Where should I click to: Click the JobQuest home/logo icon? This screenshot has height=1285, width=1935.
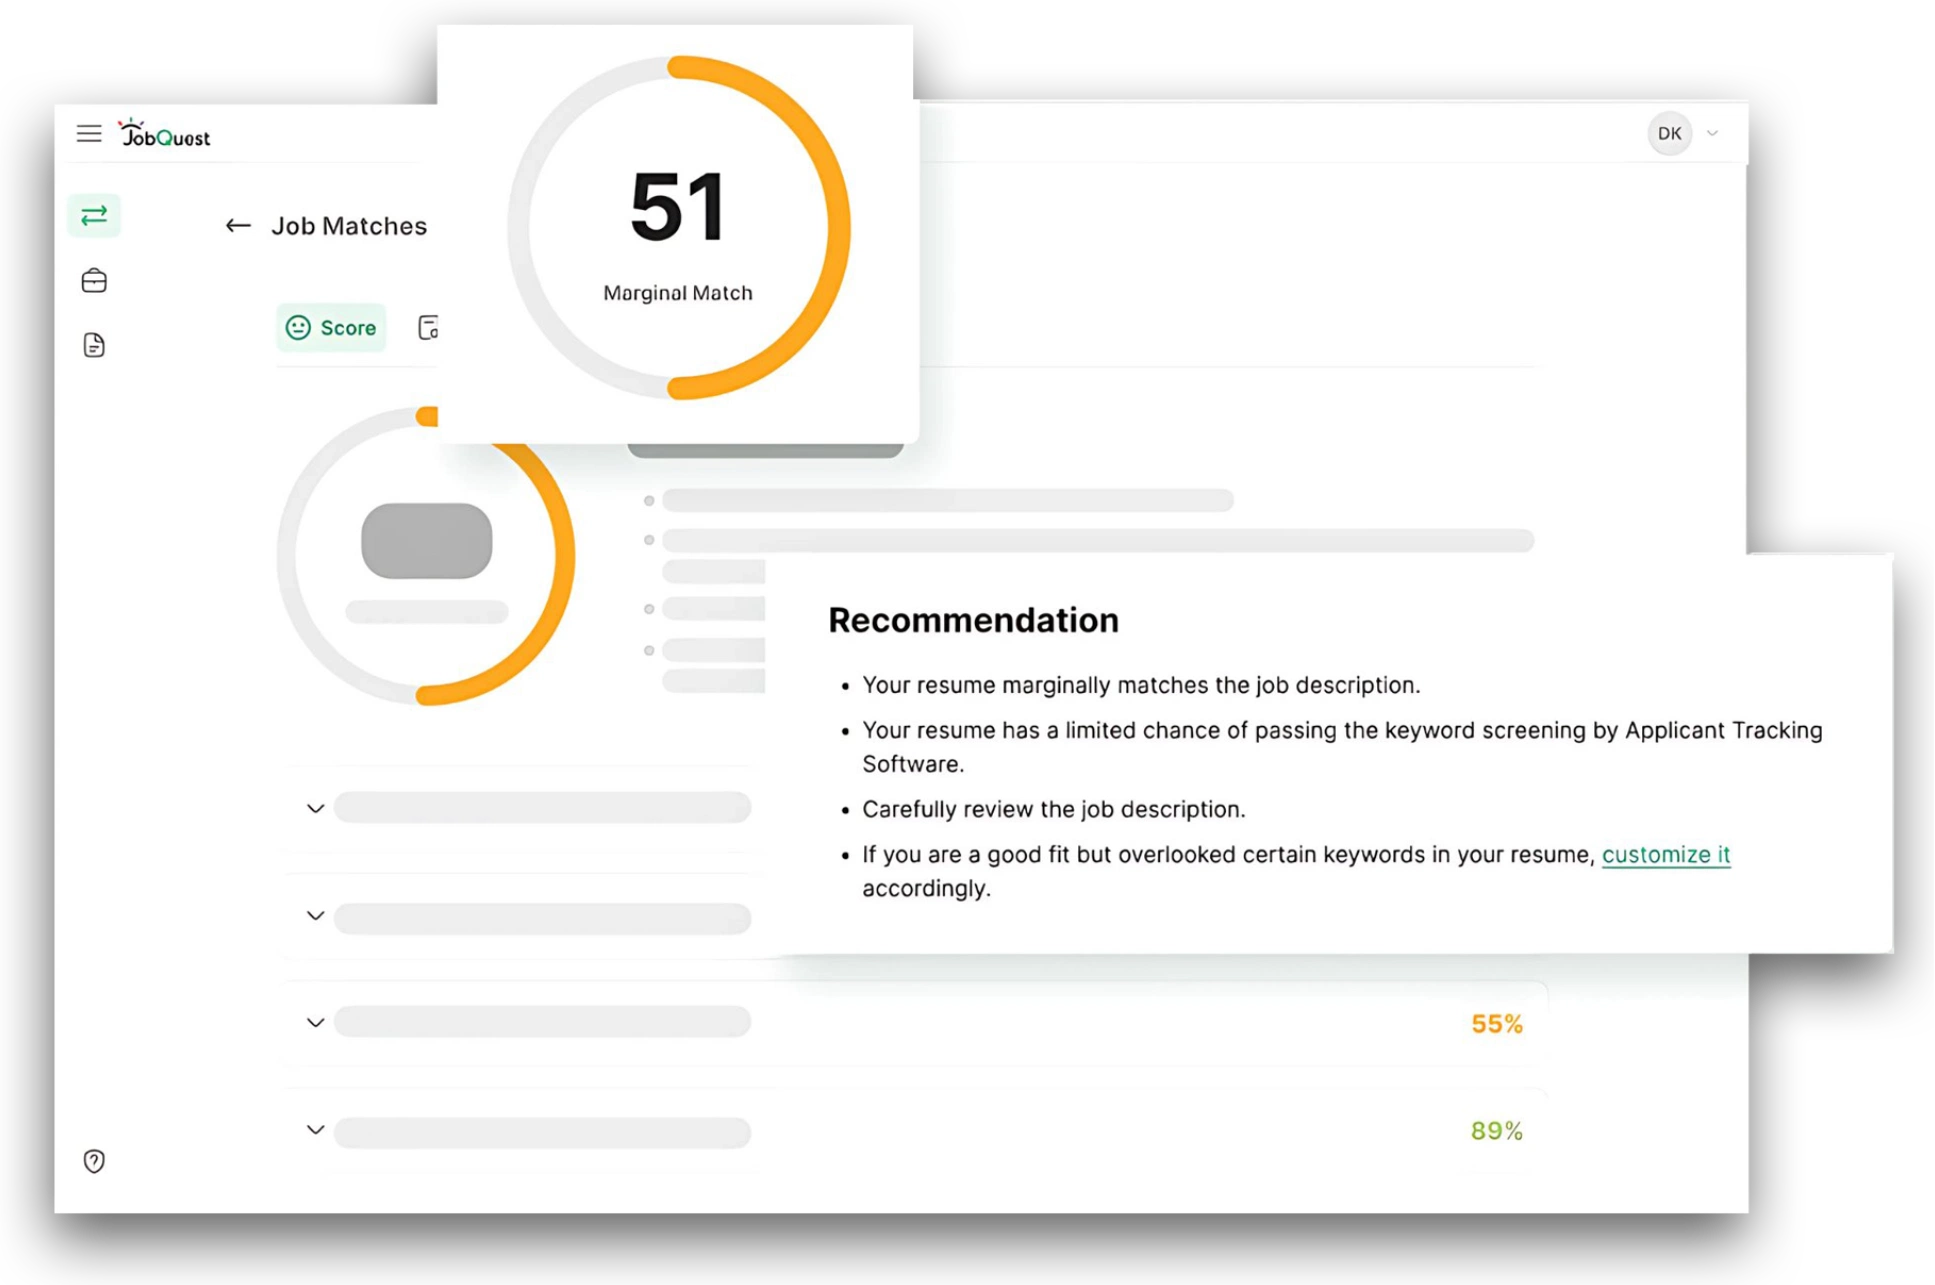(162, 133)
